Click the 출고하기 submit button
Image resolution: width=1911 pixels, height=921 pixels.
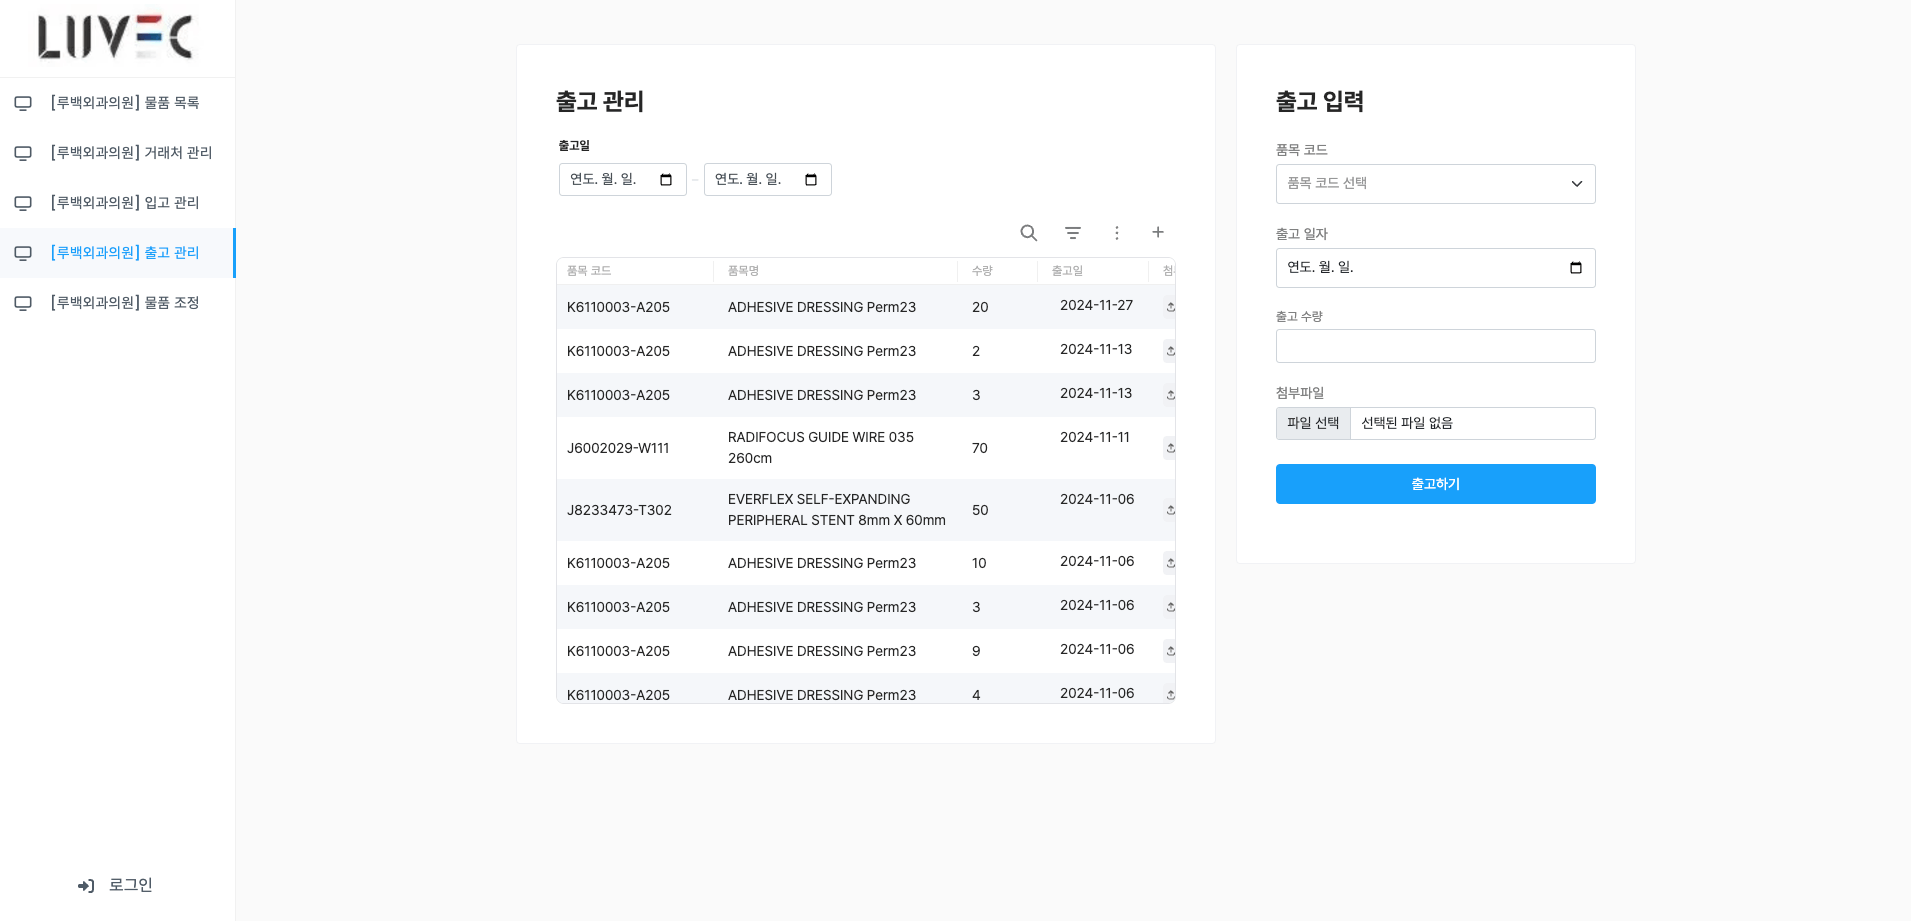coord(1435,484)
